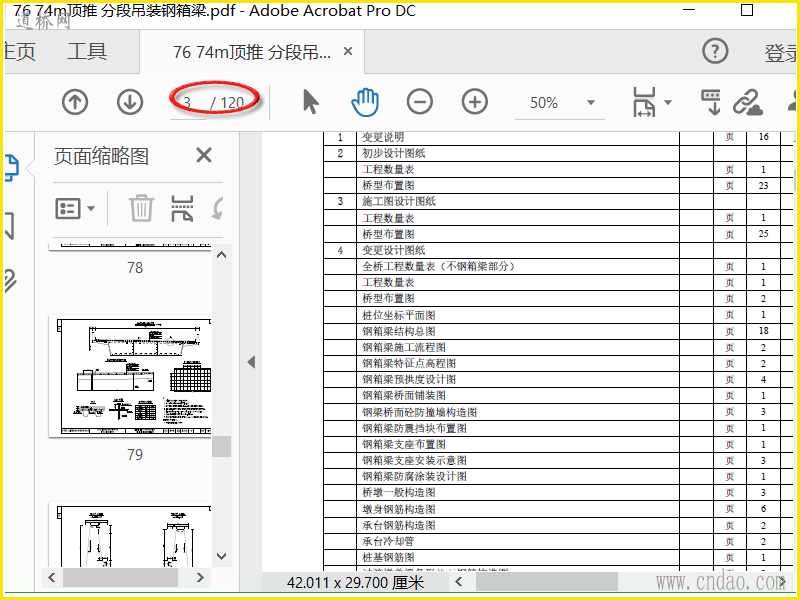Screen dimensions: 800x600
Task: Delete selected page with trash icon
Action: coord(141,208)
